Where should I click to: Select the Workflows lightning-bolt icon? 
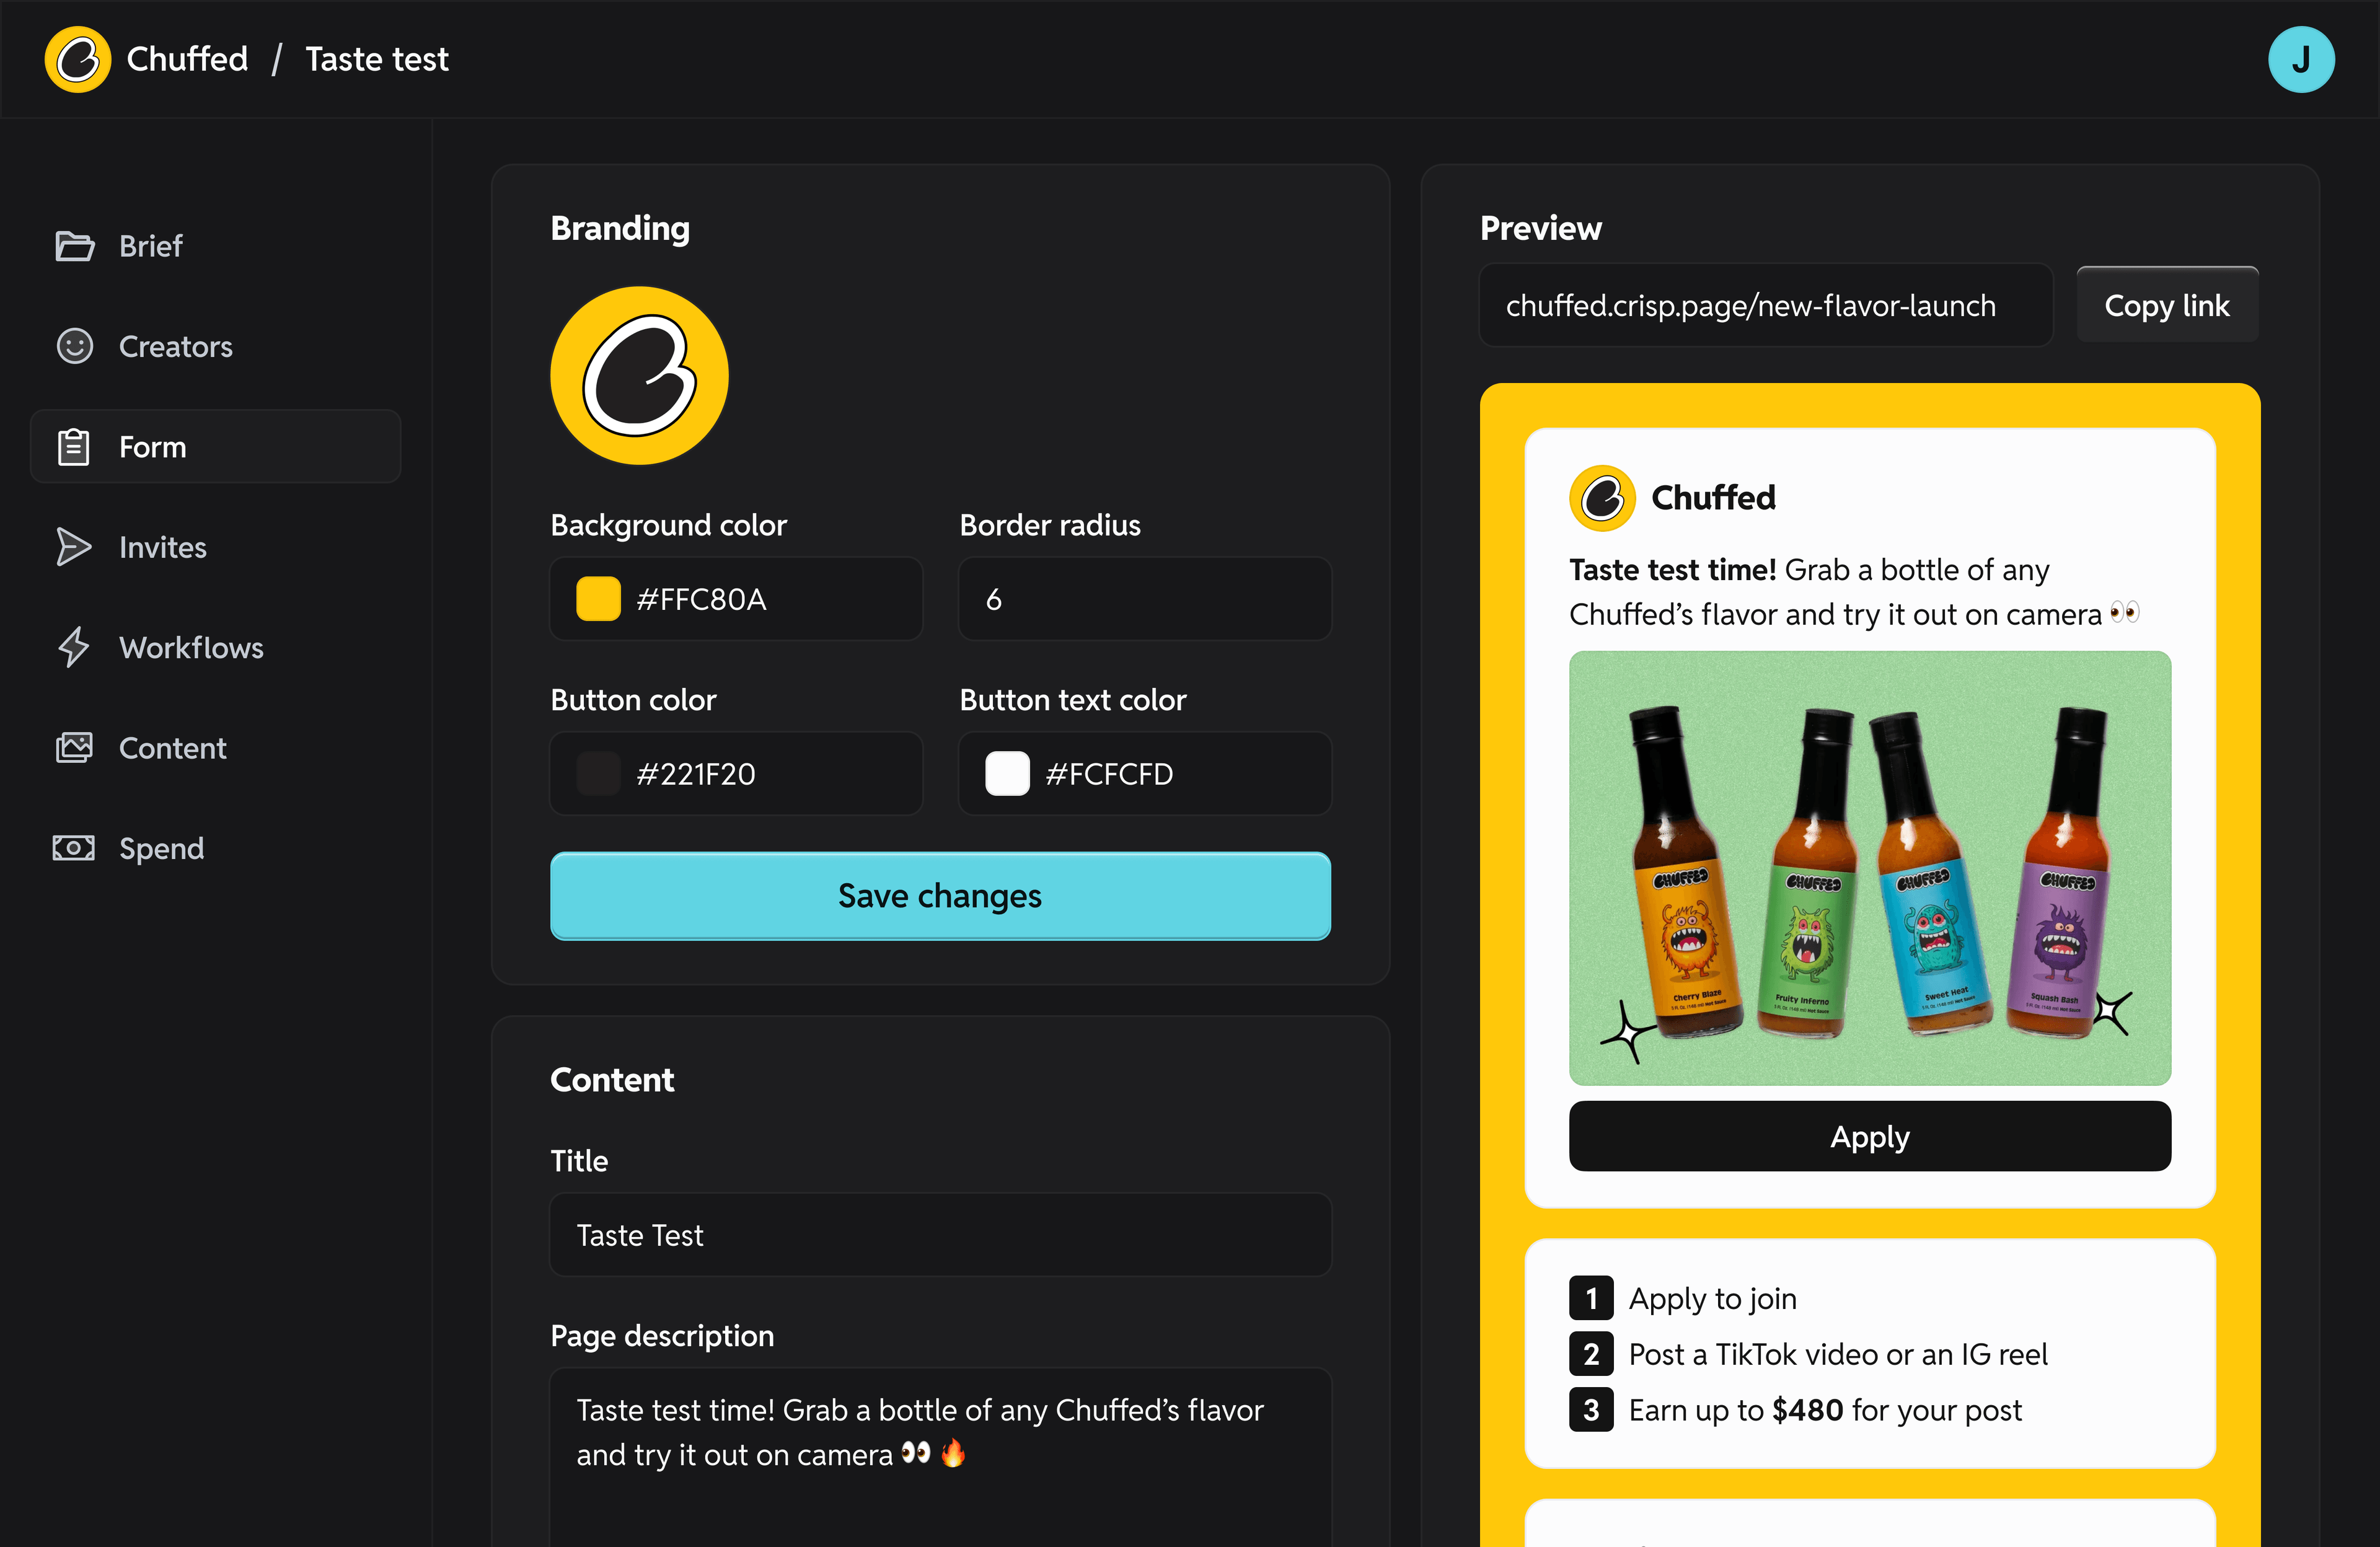click(x=74, y=647)
